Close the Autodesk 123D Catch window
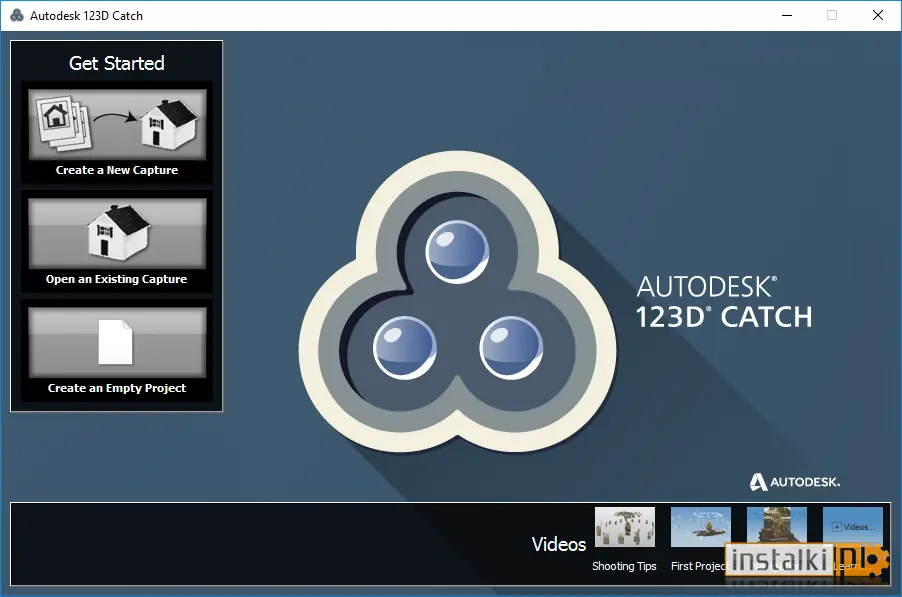Screen dimensions: 902x597 (x=878, y=16)
